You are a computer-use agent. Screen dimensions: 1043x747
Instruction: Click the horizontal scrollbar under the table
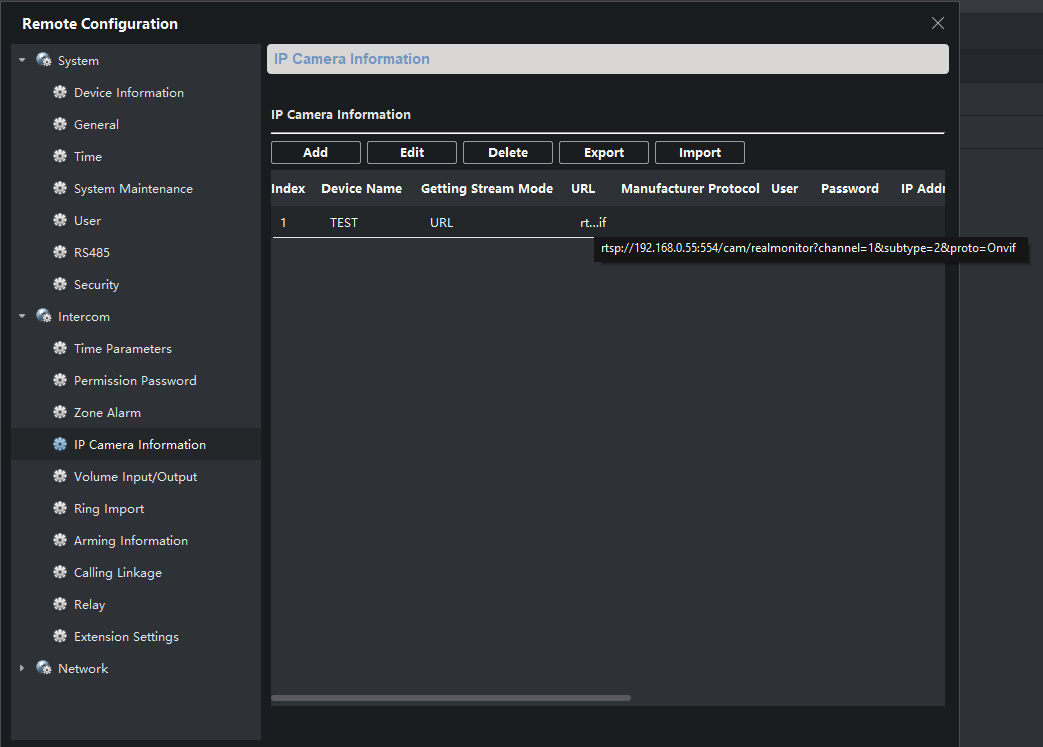450,698
